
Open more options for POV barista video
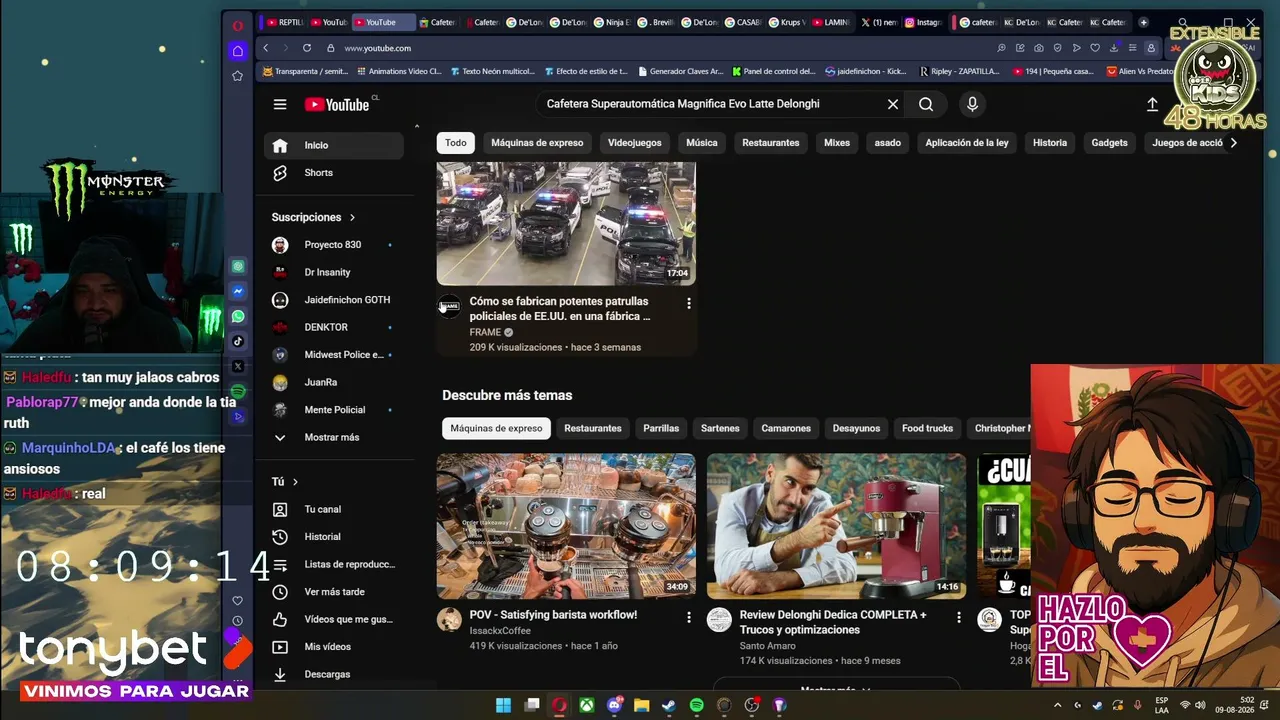688,618
